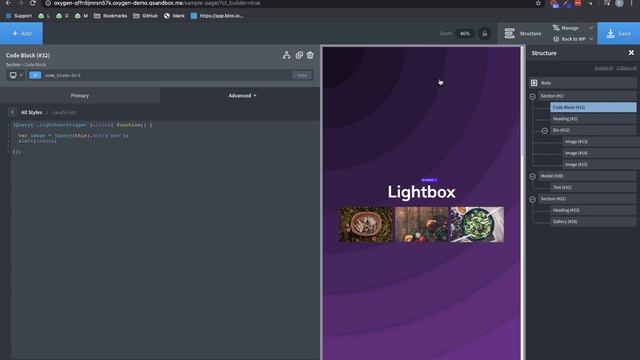Collapse Section (#22) in Structure tree
The image size is (640, 360).
(533, 199)
